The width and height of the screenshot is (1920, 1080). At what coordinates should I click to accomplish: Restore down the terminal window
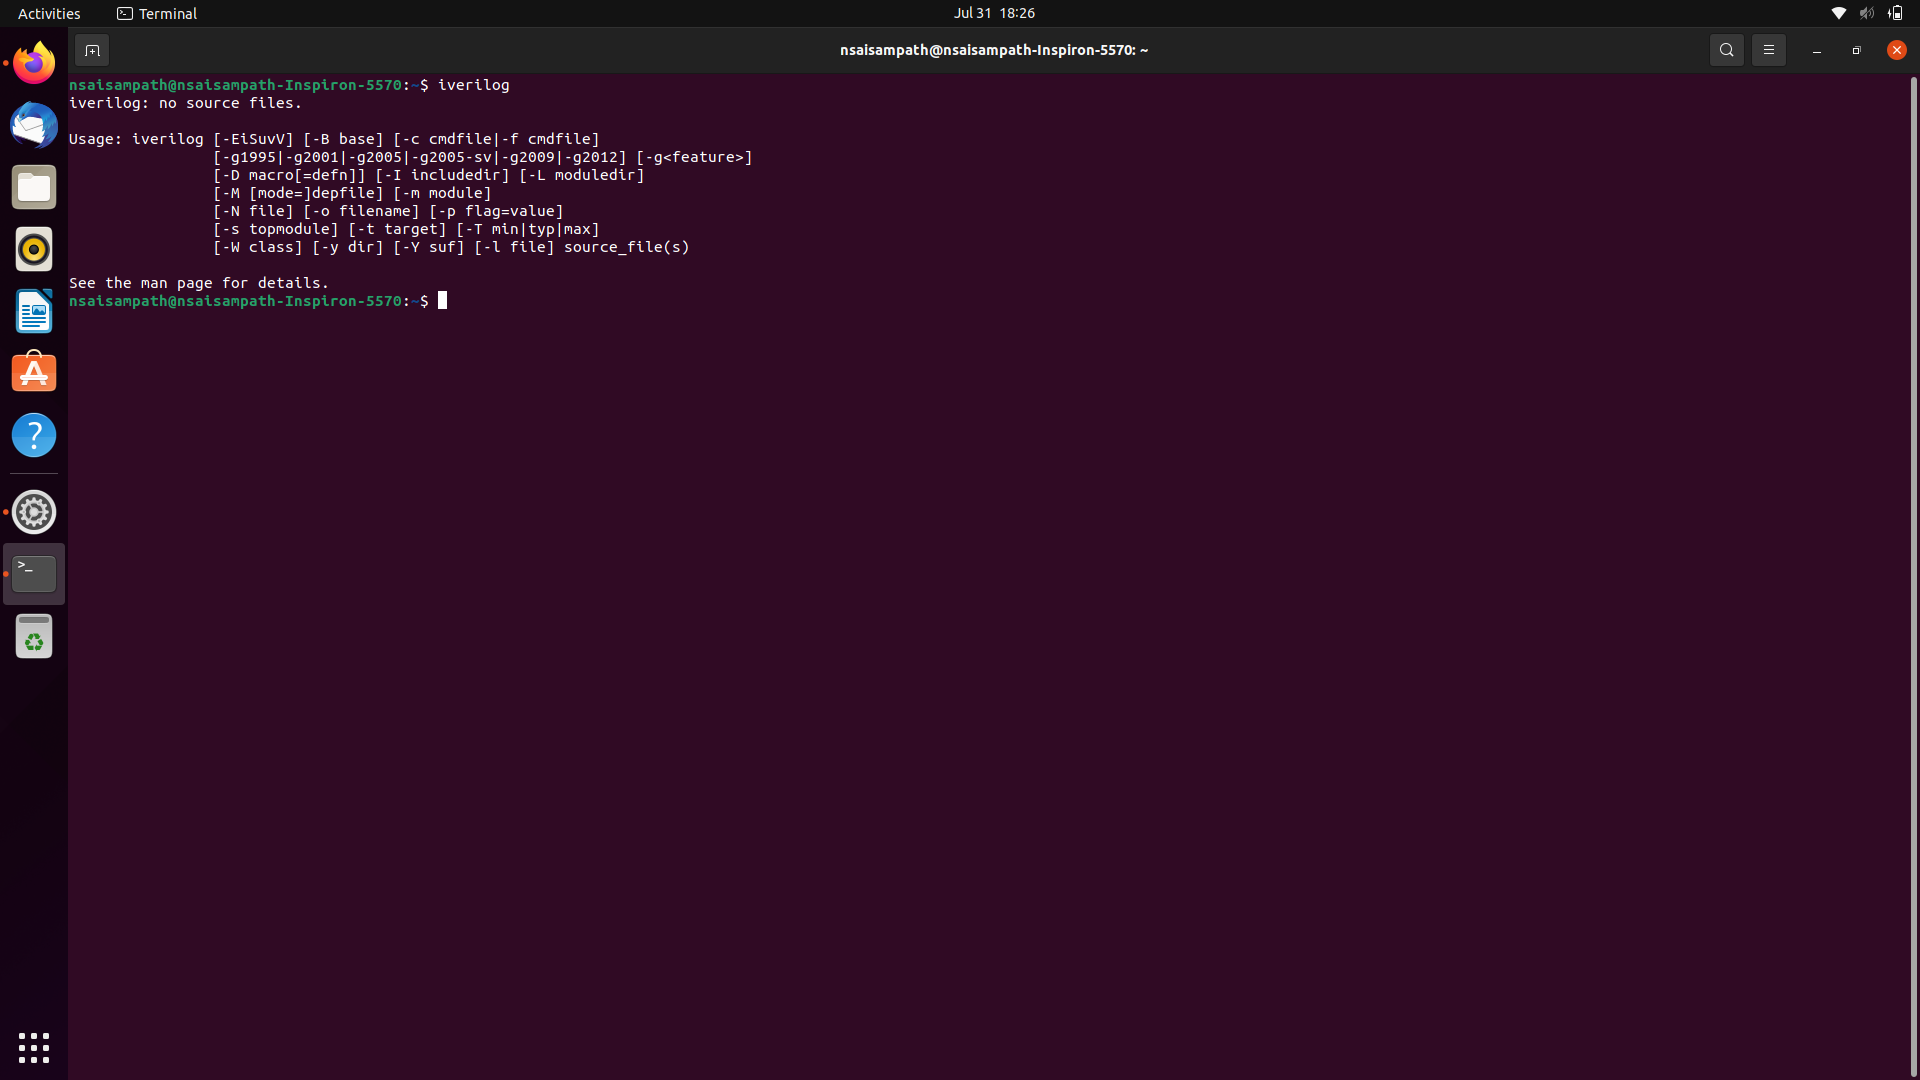pyautogui.click(x=1856, y=50)
